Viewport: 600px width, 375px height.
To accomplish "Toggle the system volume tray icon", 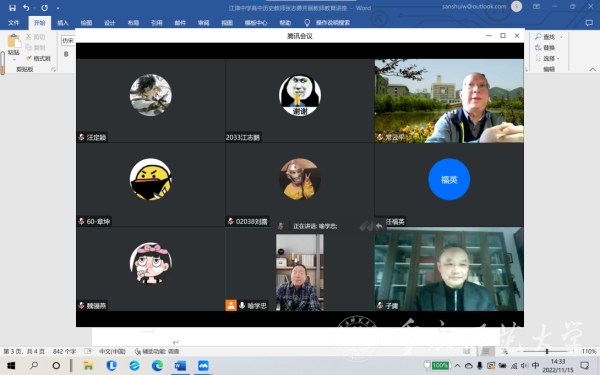I will 525,365.
